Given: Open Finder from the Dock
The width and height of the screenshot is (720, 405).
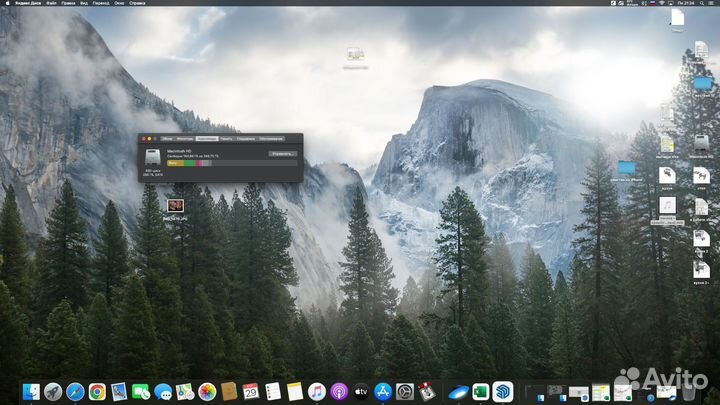Looking at the screenshot, I should pos(31,392).
